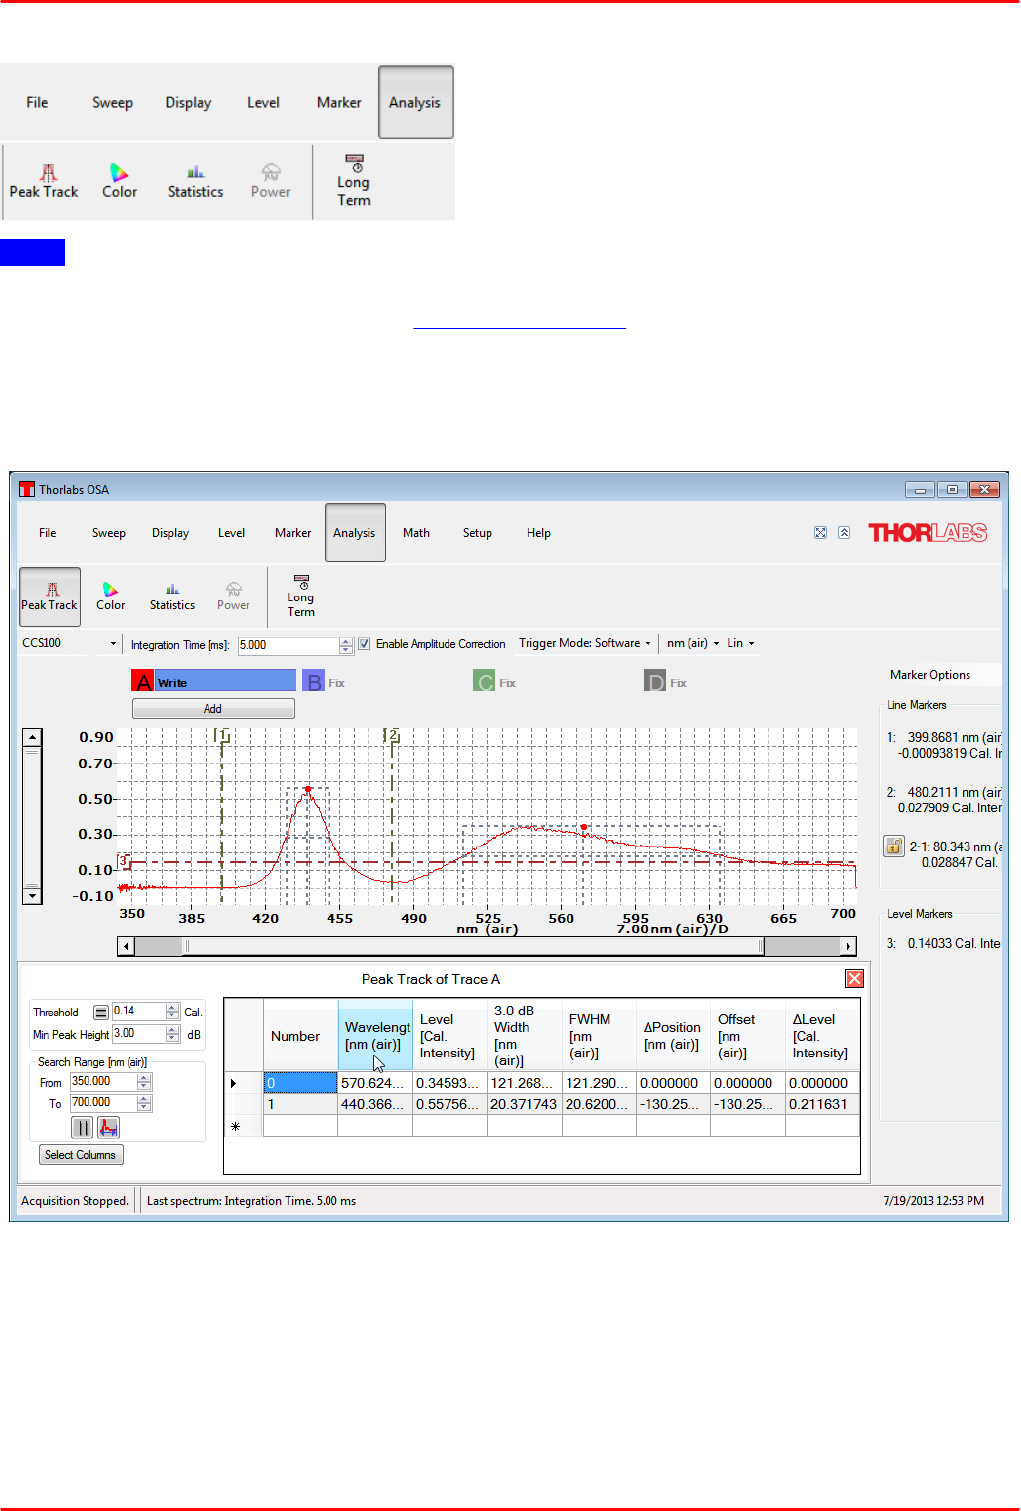Image resolution: width=1021 pixels, height=1511 pixels.
Task: Click the horizontal scrollbar right arrow under the graph
Action: point(848,946)
